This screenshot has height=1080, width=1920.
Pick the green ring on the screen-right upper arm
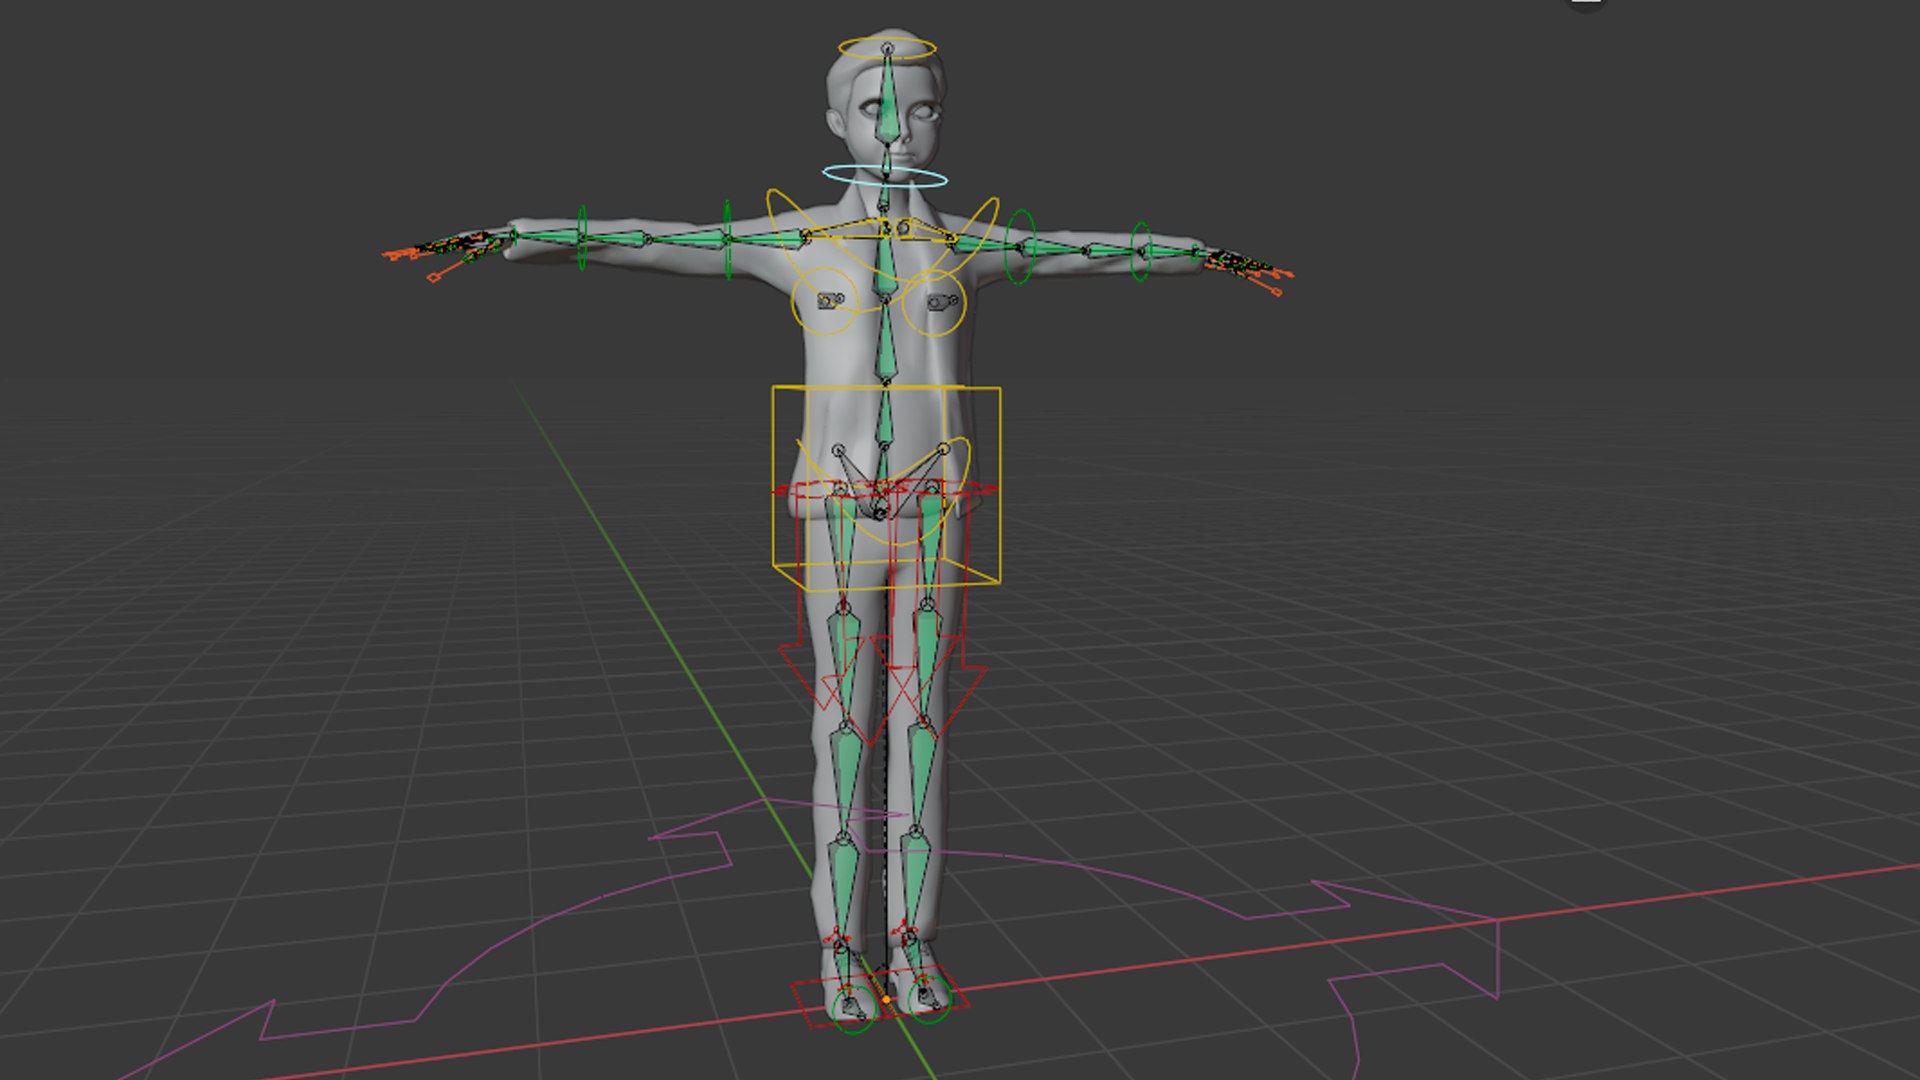[x=1020, y=246]
